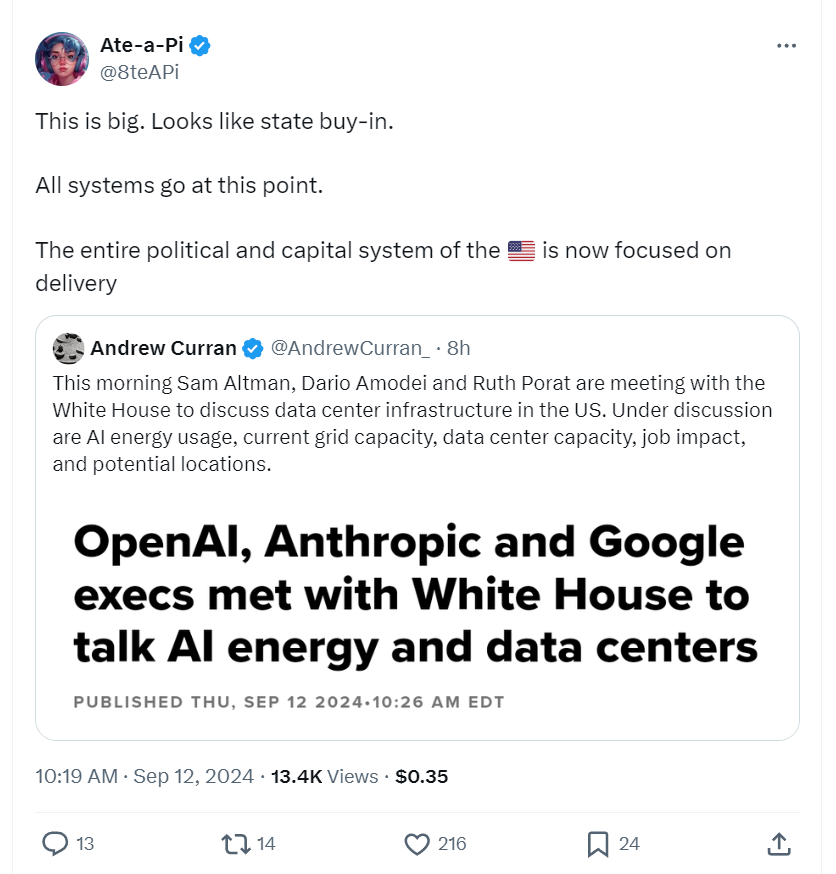Click the reply speech bubble icon
Image resolution: width=836 pixels, height=874 pixels.
(x=55, y=844)
